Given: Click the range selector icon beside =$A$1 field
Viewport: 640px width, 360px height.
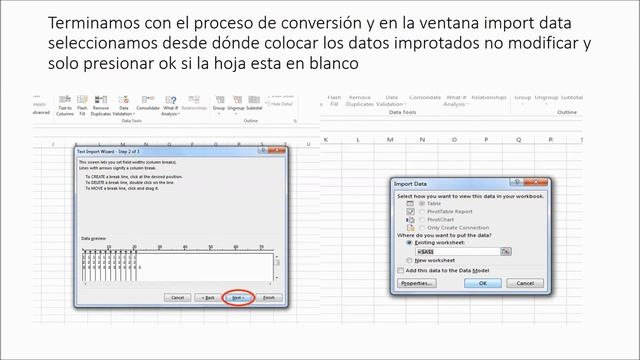Looking at the screenshot, I should coord(506,251).
